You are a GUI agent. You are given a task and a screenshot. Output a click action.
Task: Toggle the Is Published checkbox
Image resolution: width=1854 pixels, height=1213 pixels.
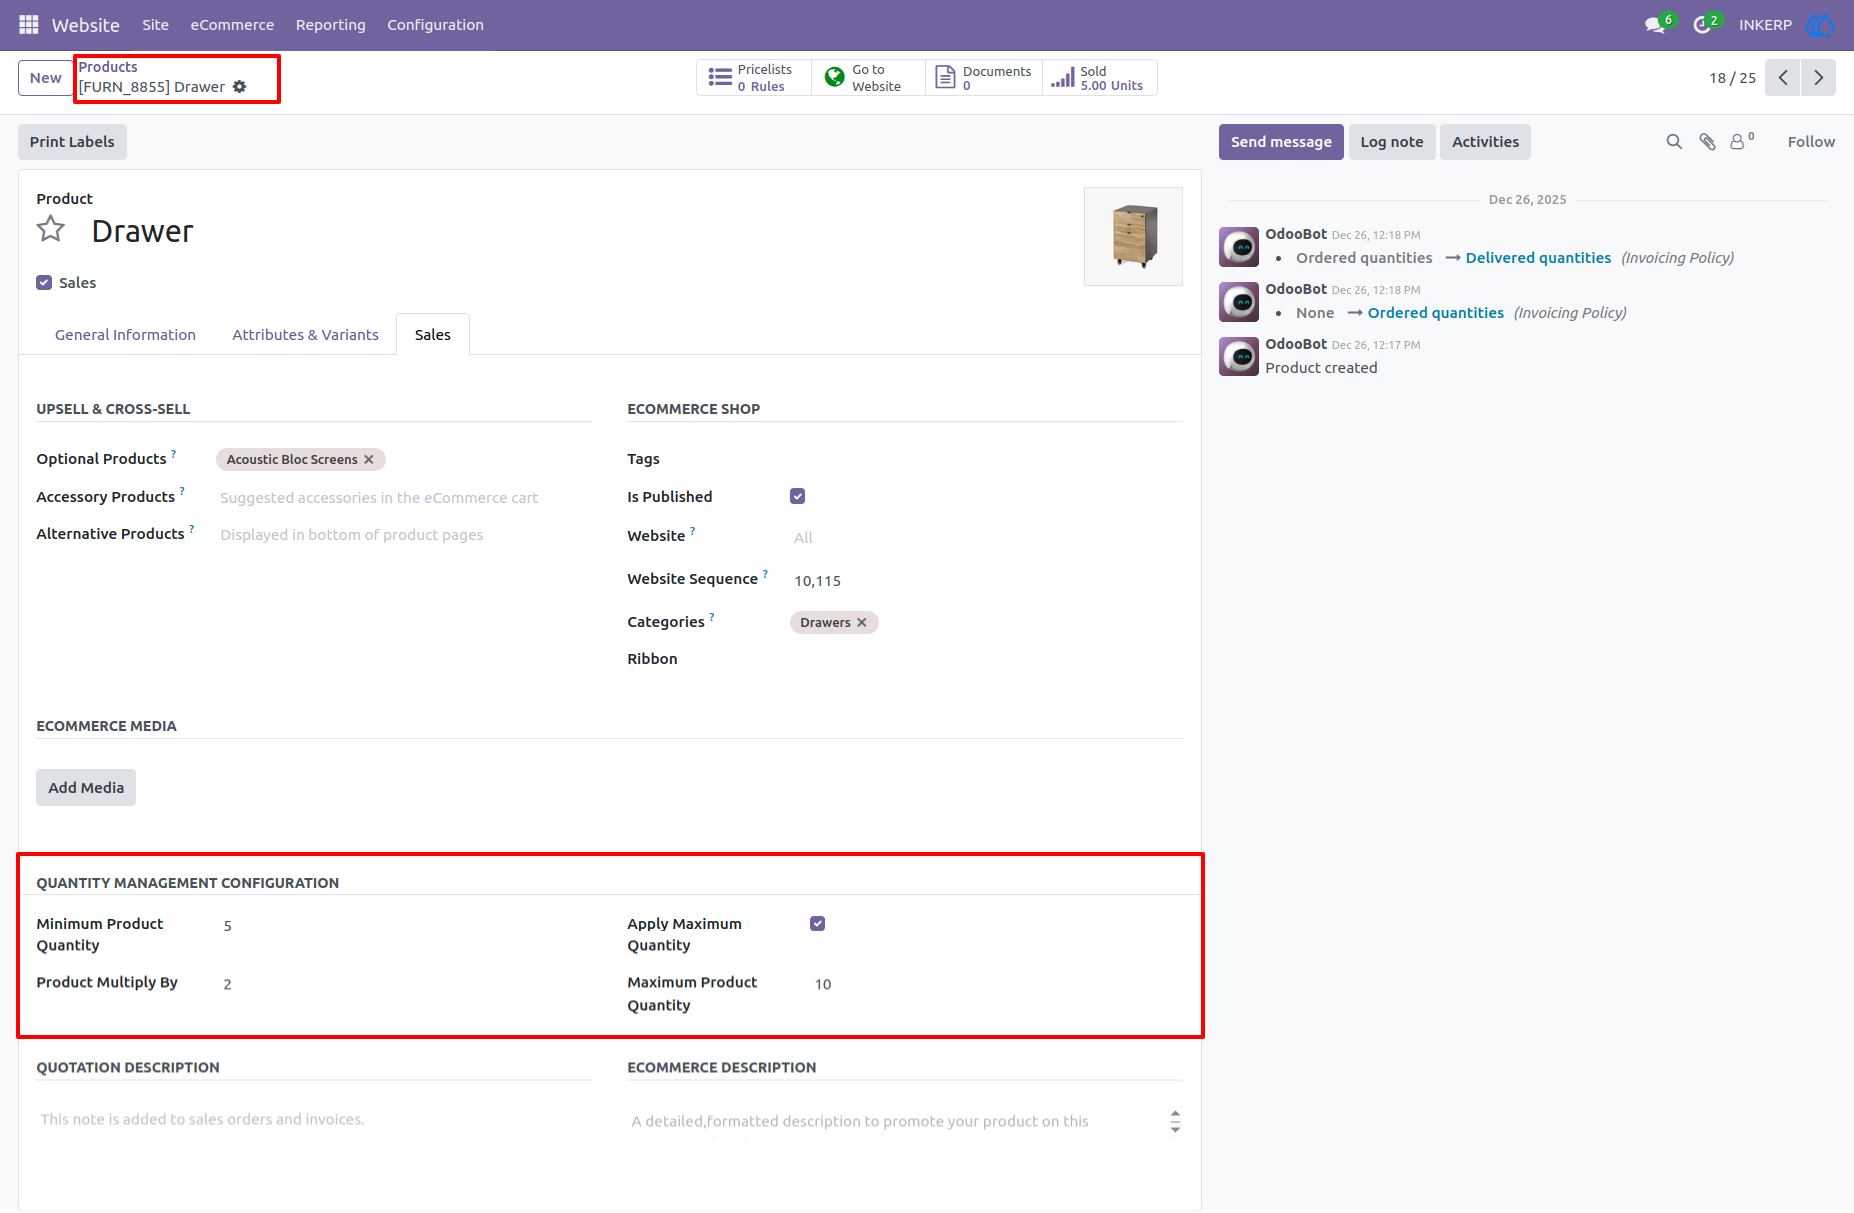[x=797, y=497]
